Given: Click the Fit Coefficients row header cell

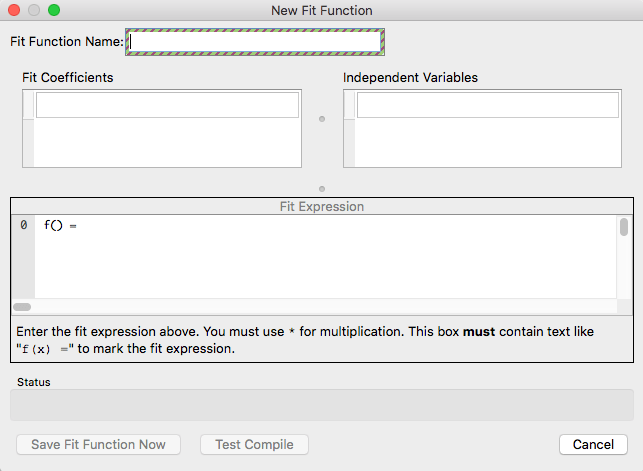Looking at the screenshot, I should (28, 106).
